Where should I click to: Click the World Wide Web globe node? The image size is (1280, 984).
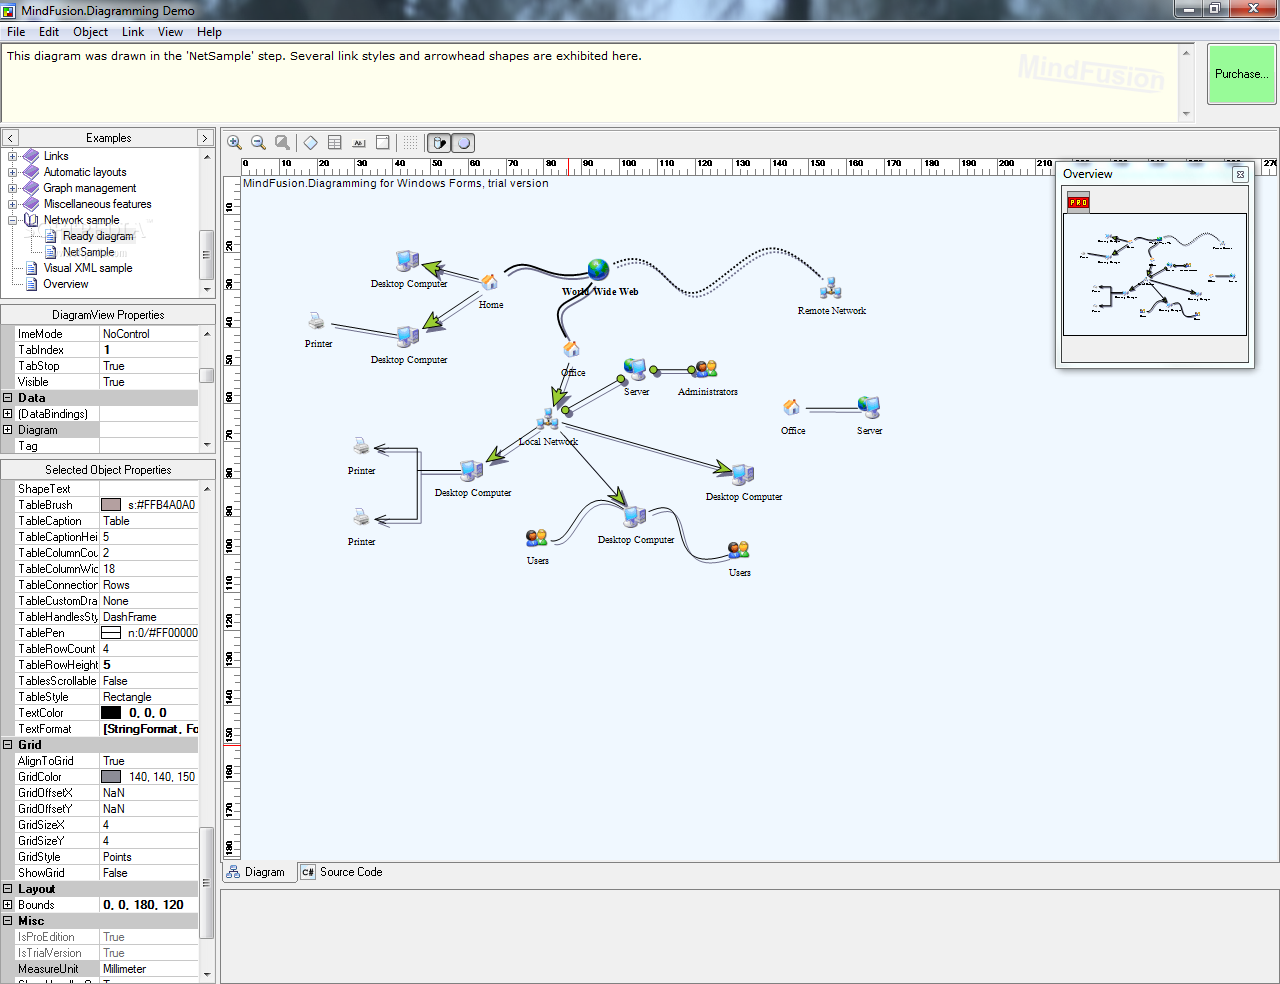pos(598,269)
